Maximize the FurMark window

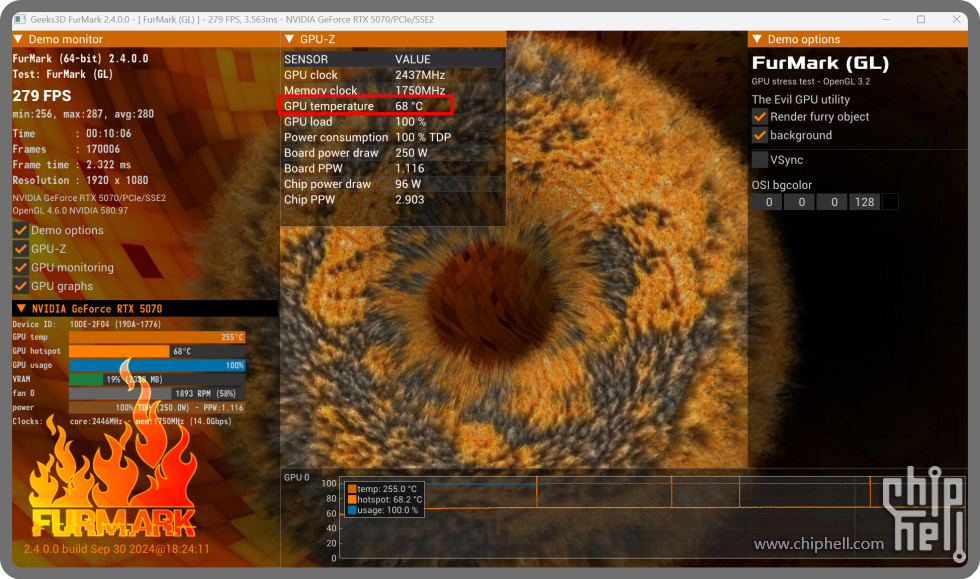tap(921, 19)
